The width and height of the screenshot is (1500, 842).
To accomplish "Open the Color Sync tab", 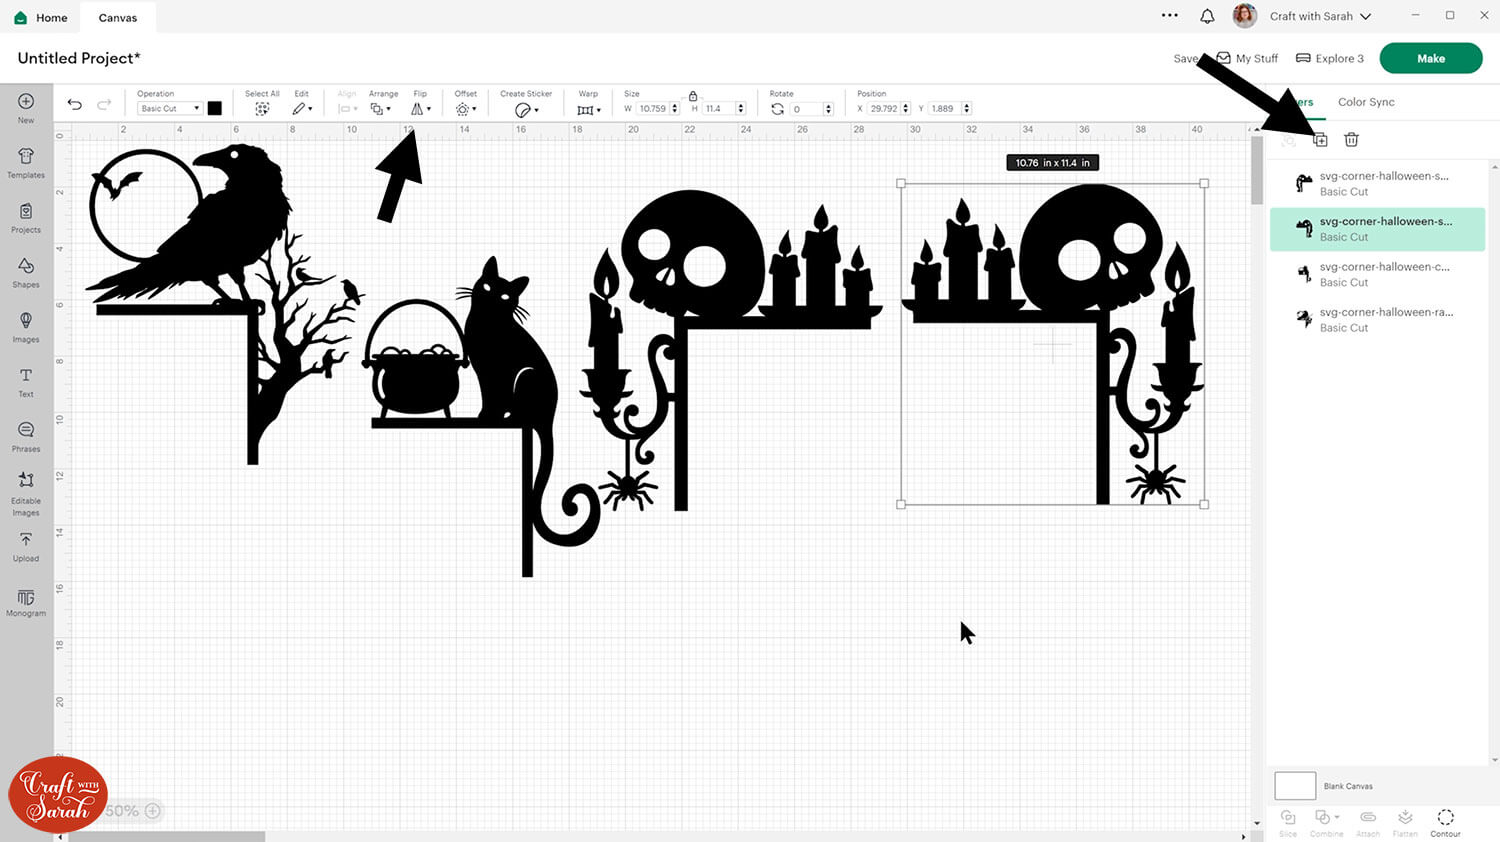I will pyautogui.click(x=1366, y=102).
